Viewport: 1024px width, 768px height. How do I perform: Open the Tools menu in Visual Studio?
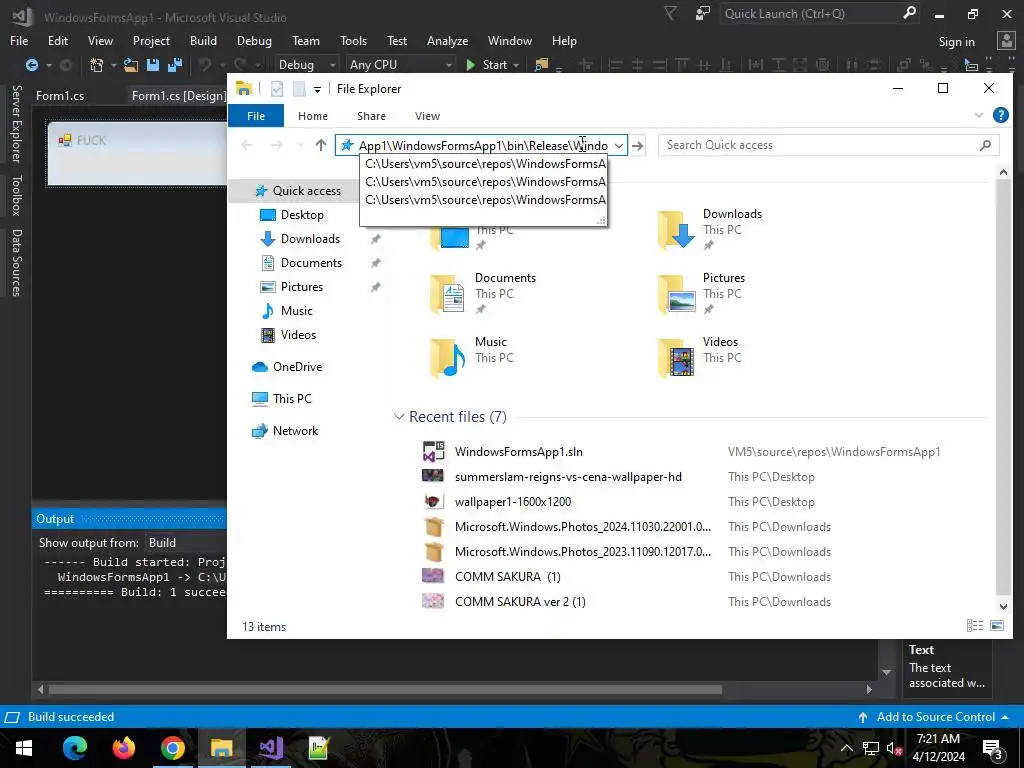[353, 40]
